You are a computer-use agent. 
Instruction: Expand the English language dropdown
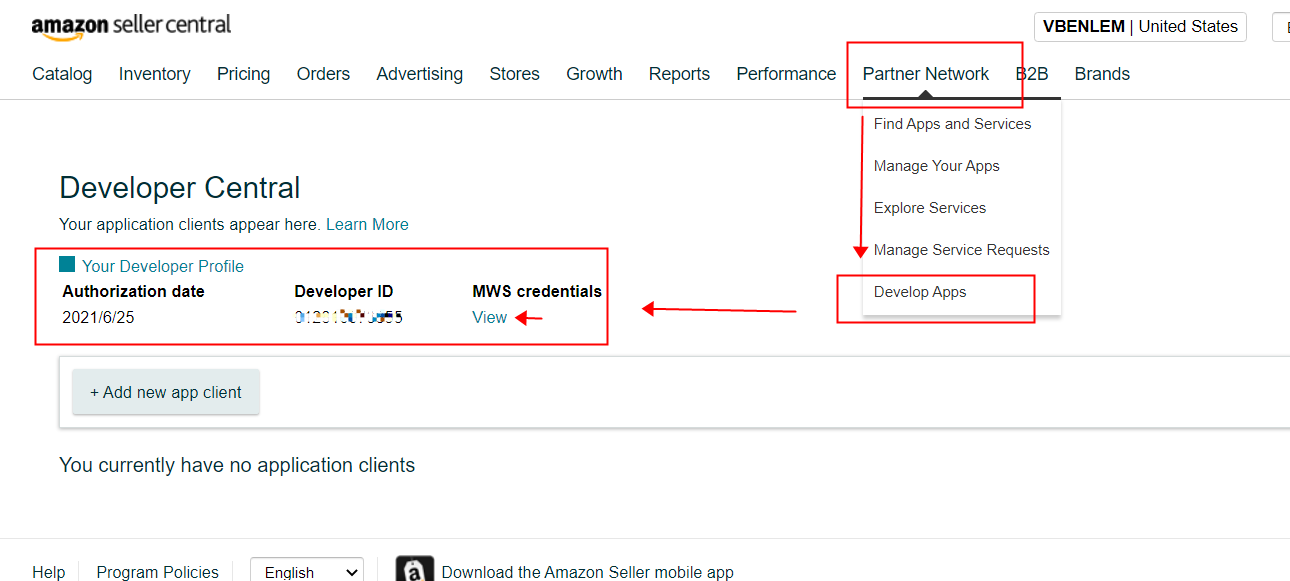tap(306, 572)
